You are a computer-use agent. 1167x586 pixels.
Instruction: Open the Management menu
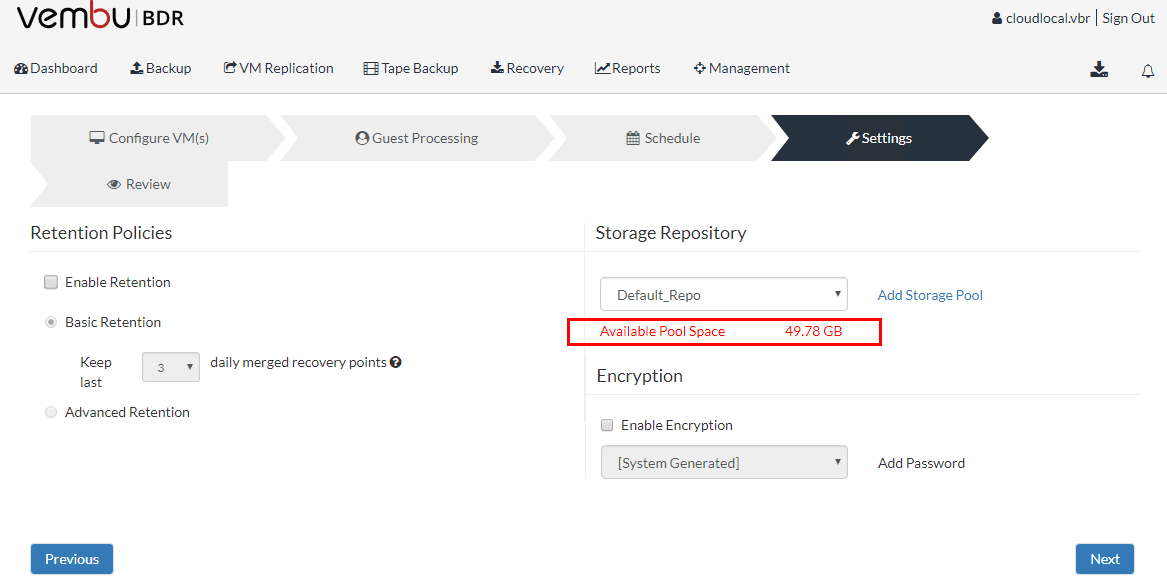click(741, 68)
